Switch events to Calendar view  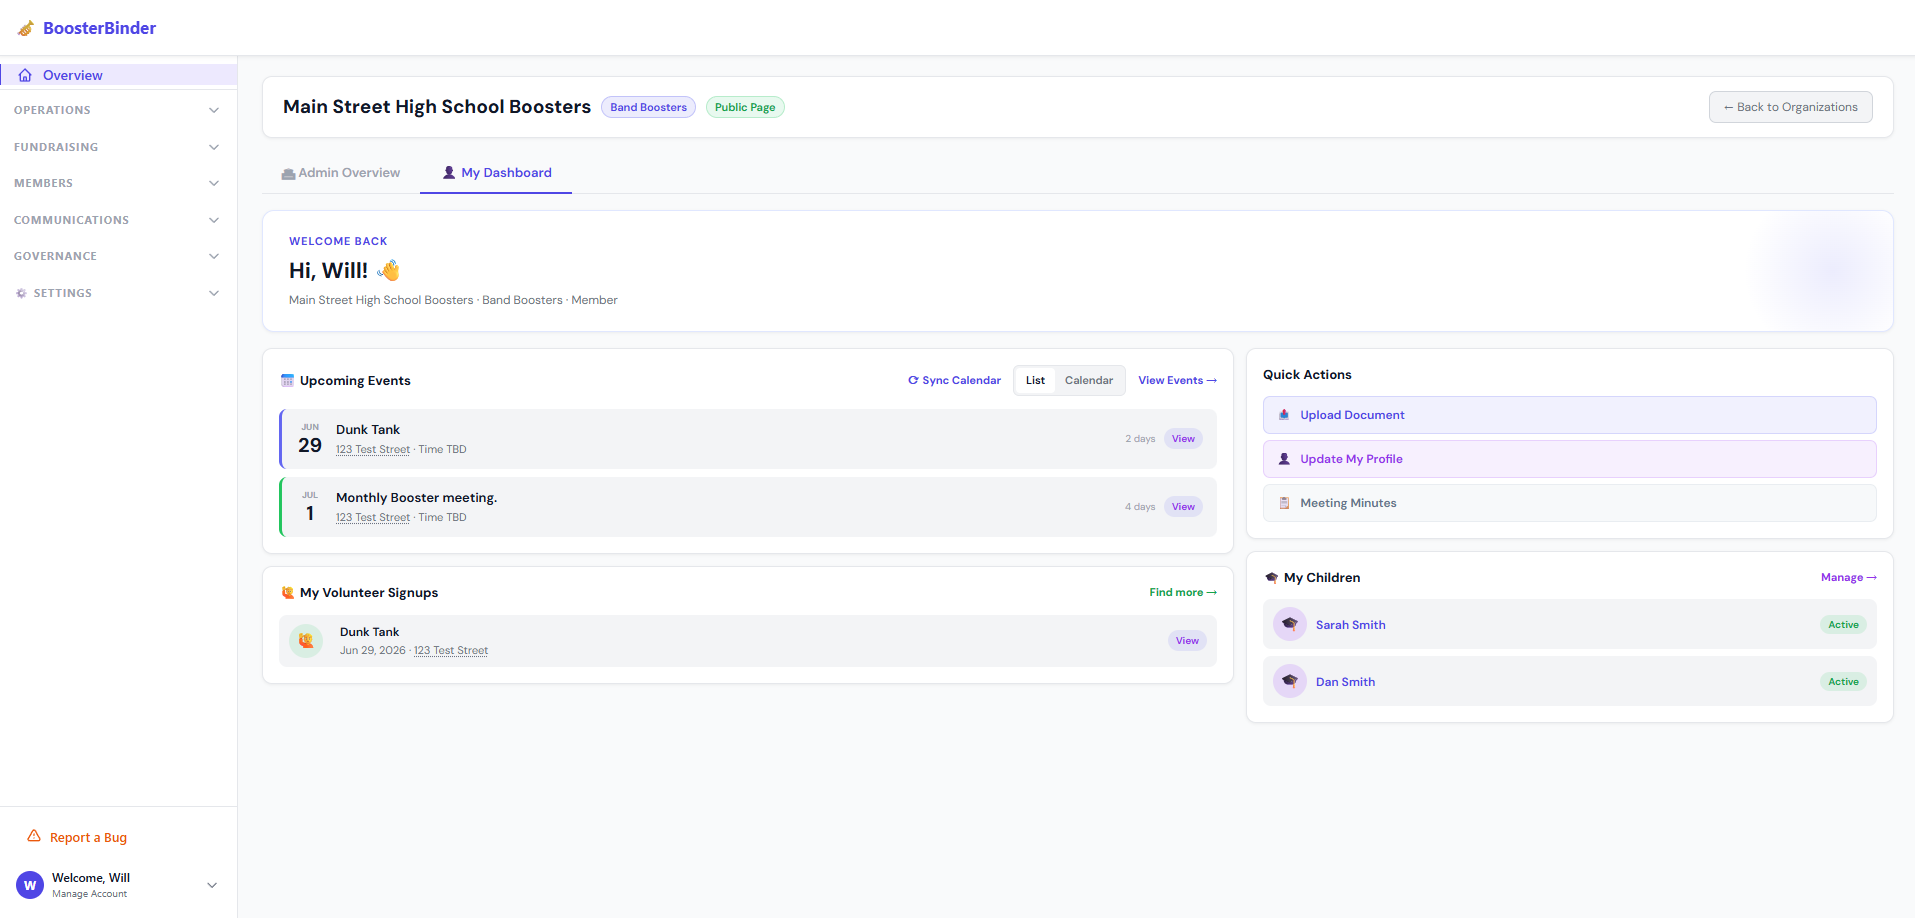click(1089, 380)
